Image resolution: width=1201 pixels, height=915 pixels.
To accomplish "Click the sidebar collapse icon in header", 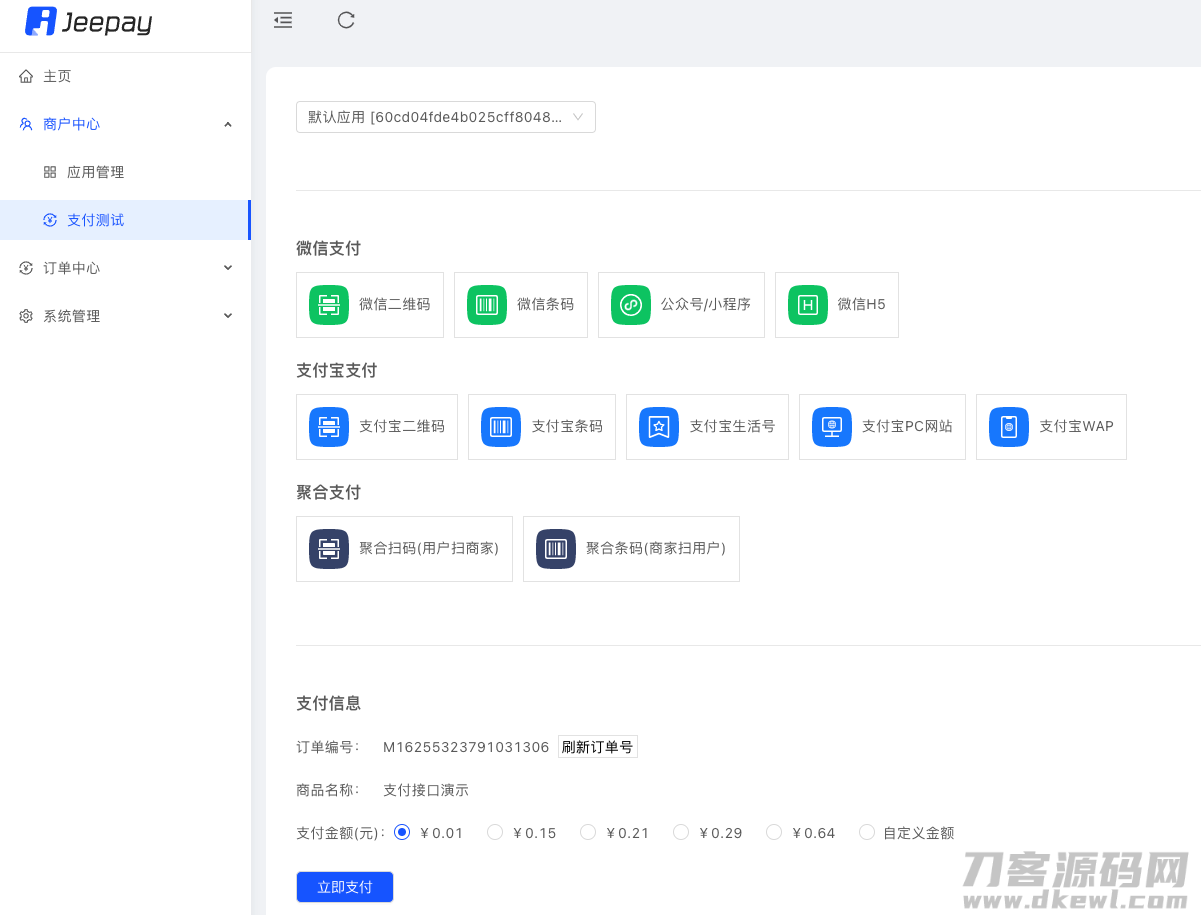I will coord(283,20).
